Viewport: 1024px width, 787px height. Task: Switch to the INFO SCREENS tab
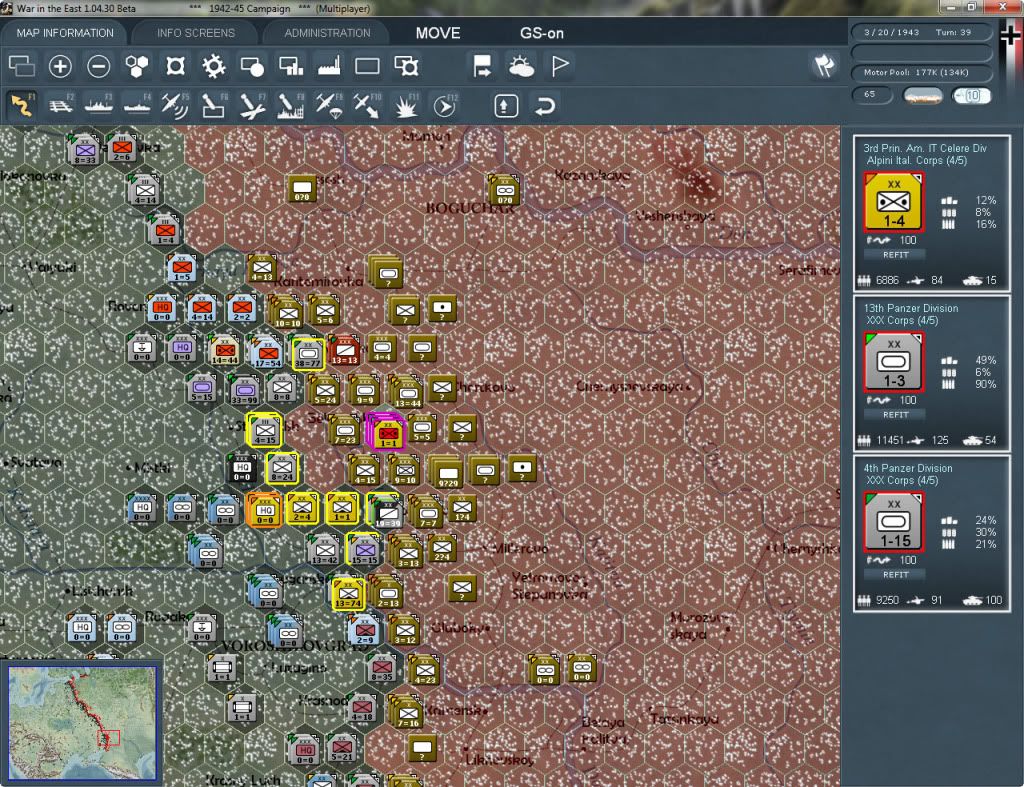[195, 33]
